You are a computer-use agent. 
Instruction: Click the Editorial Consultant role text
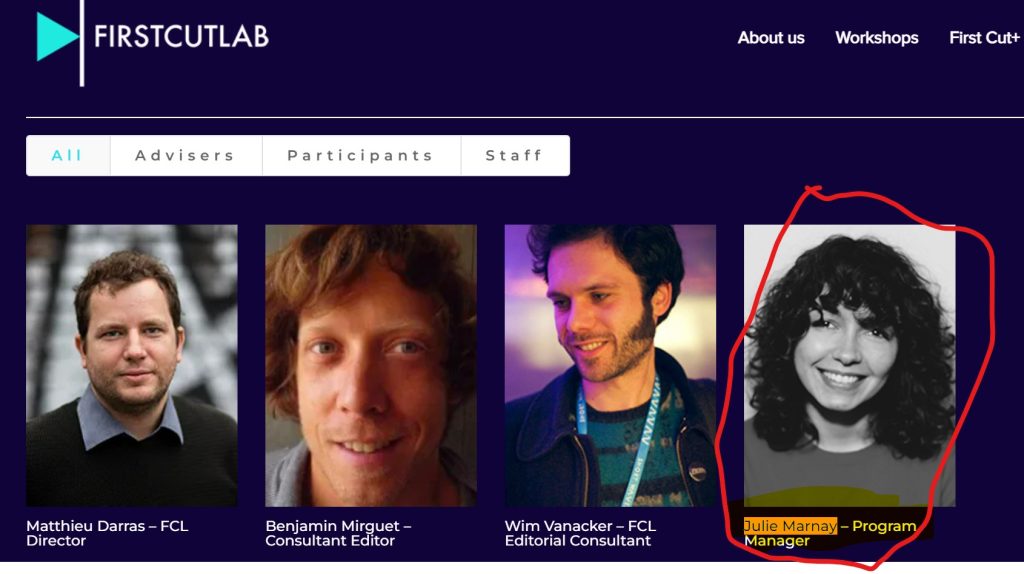pos(577,541)
